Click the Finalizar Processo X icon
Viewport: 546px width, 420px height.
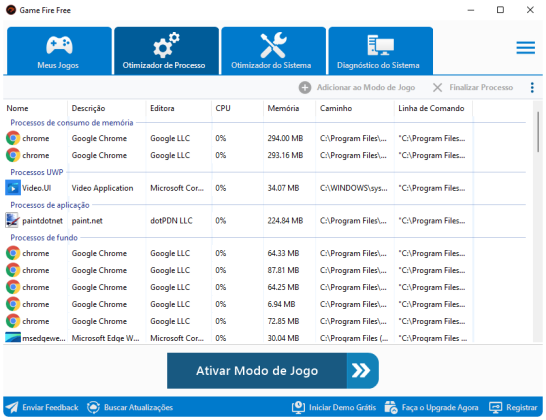coord(437,87)
